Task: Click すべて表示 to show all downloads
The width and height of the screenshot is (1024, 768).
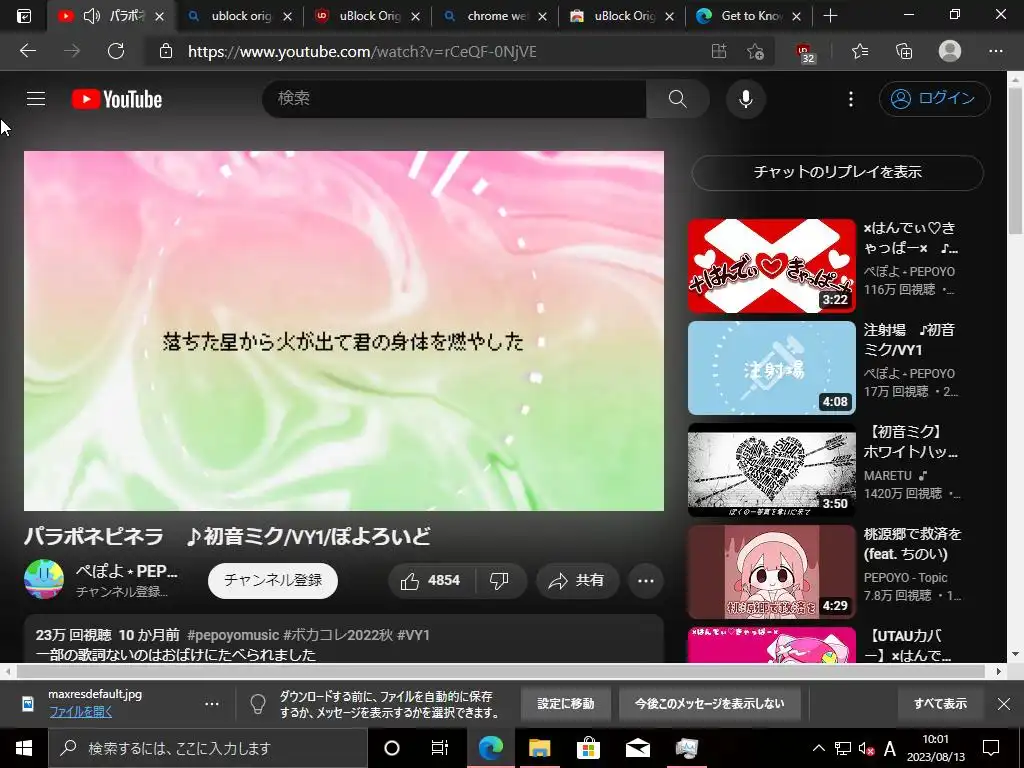Action: (x=940, y=704)
